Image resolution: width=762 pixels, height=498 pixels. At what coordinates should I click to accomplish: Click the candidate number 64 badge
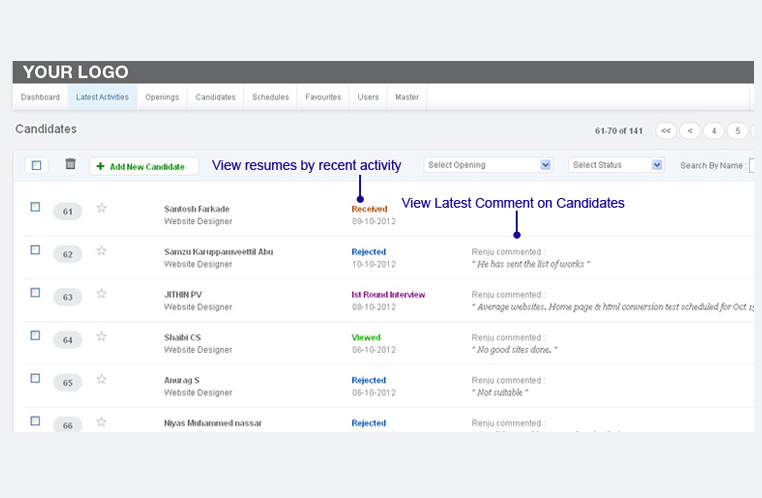coord(68,340)
